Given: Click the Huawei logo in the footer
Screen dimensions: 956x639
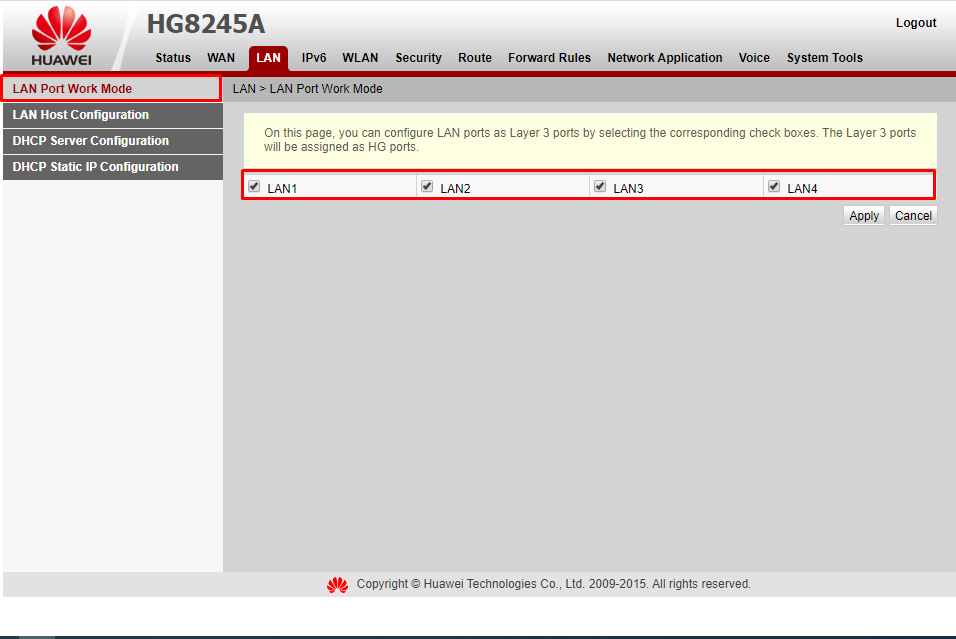Looking at the screenshot, I should coord(337,584).
